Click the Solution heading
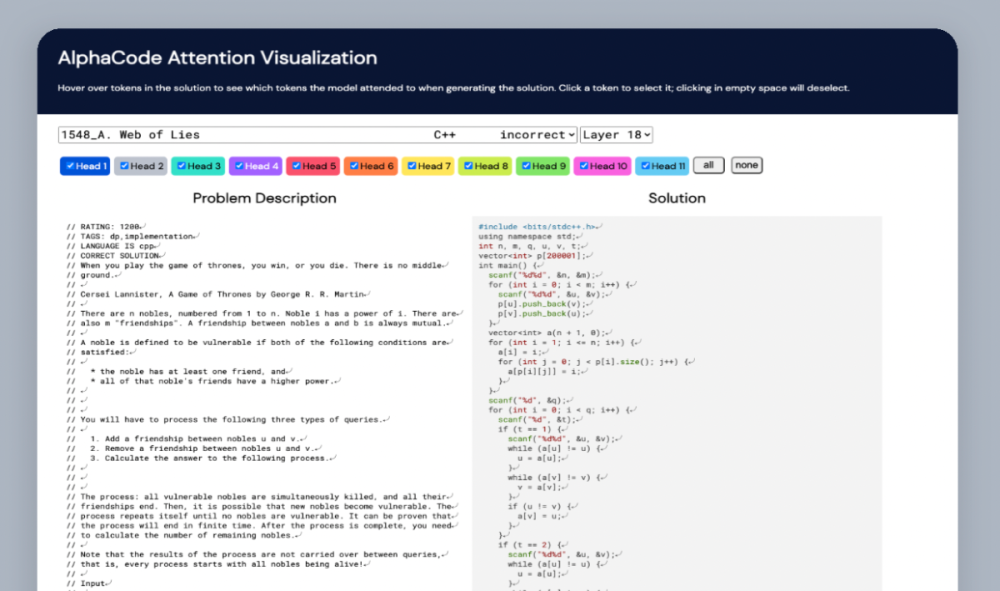1000x591 pixels. point(677,198)
